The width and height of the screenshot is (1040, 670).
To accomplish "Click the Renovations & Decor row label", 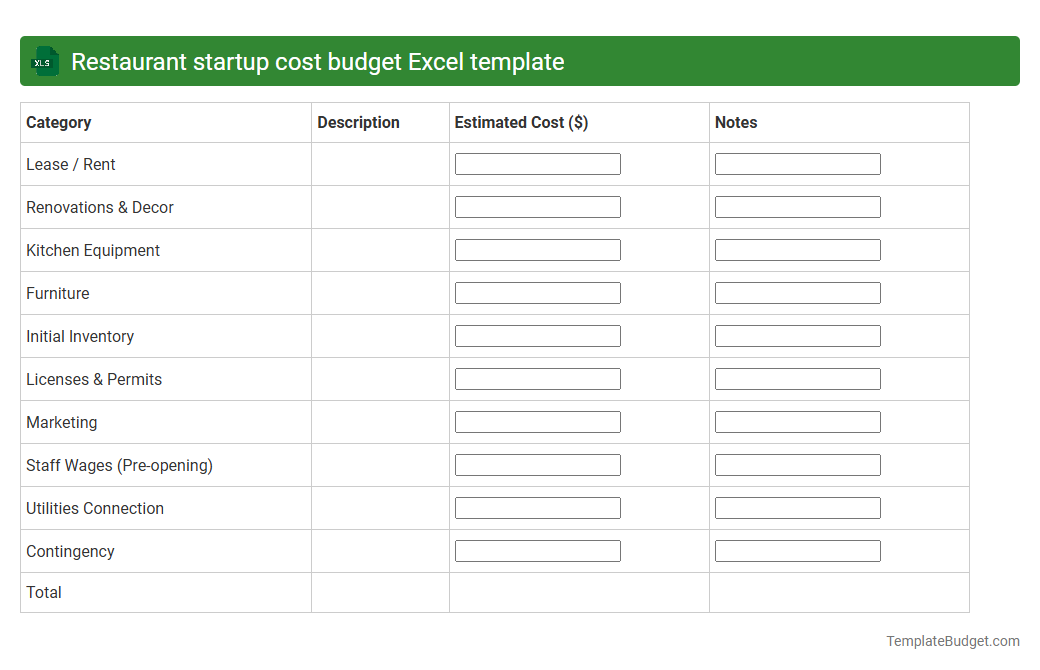I will click(x=100, y=207).
